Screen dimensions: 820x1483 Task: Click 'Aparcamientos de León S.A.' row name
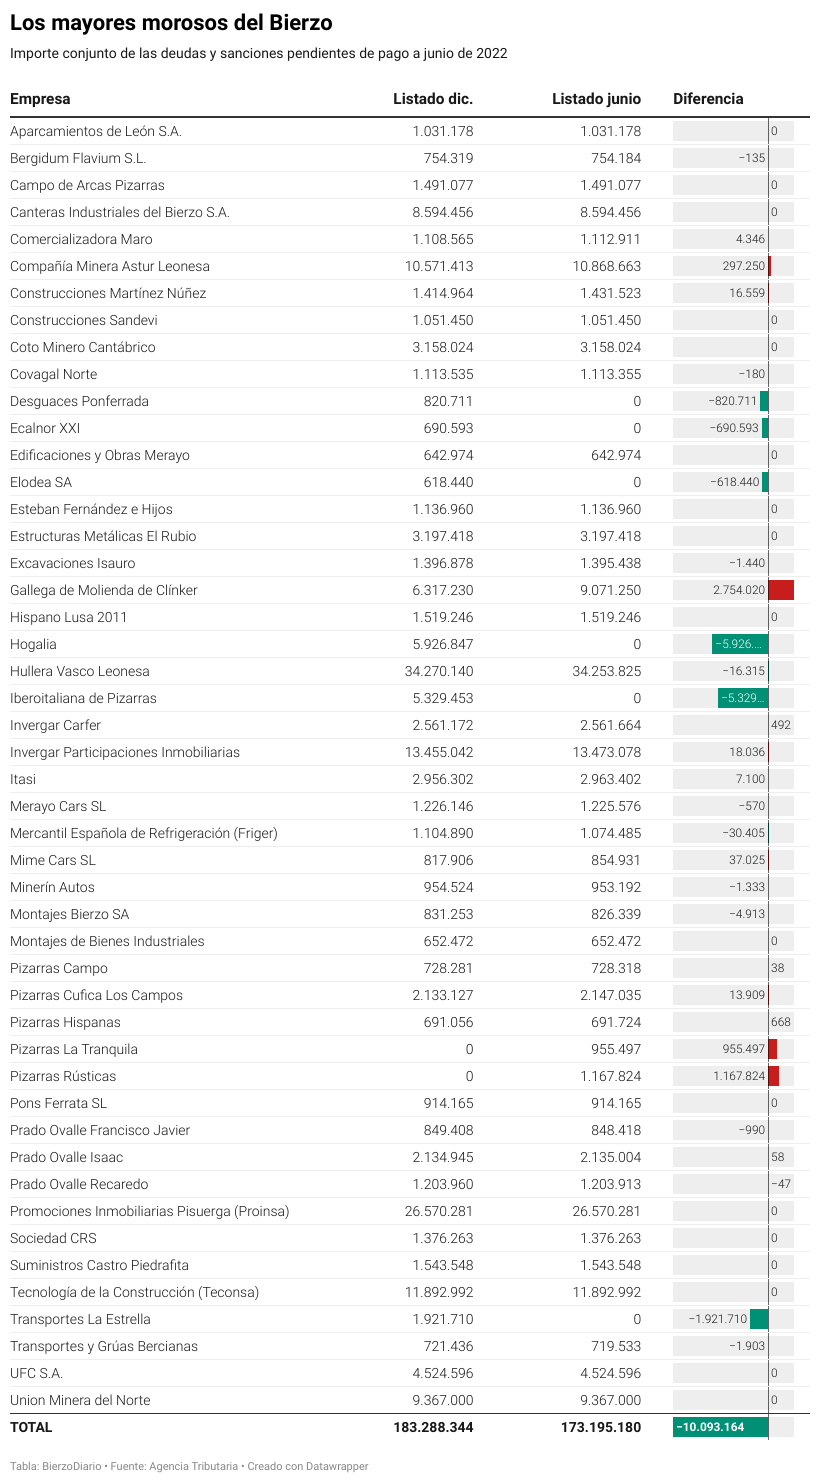click(96, 131)
